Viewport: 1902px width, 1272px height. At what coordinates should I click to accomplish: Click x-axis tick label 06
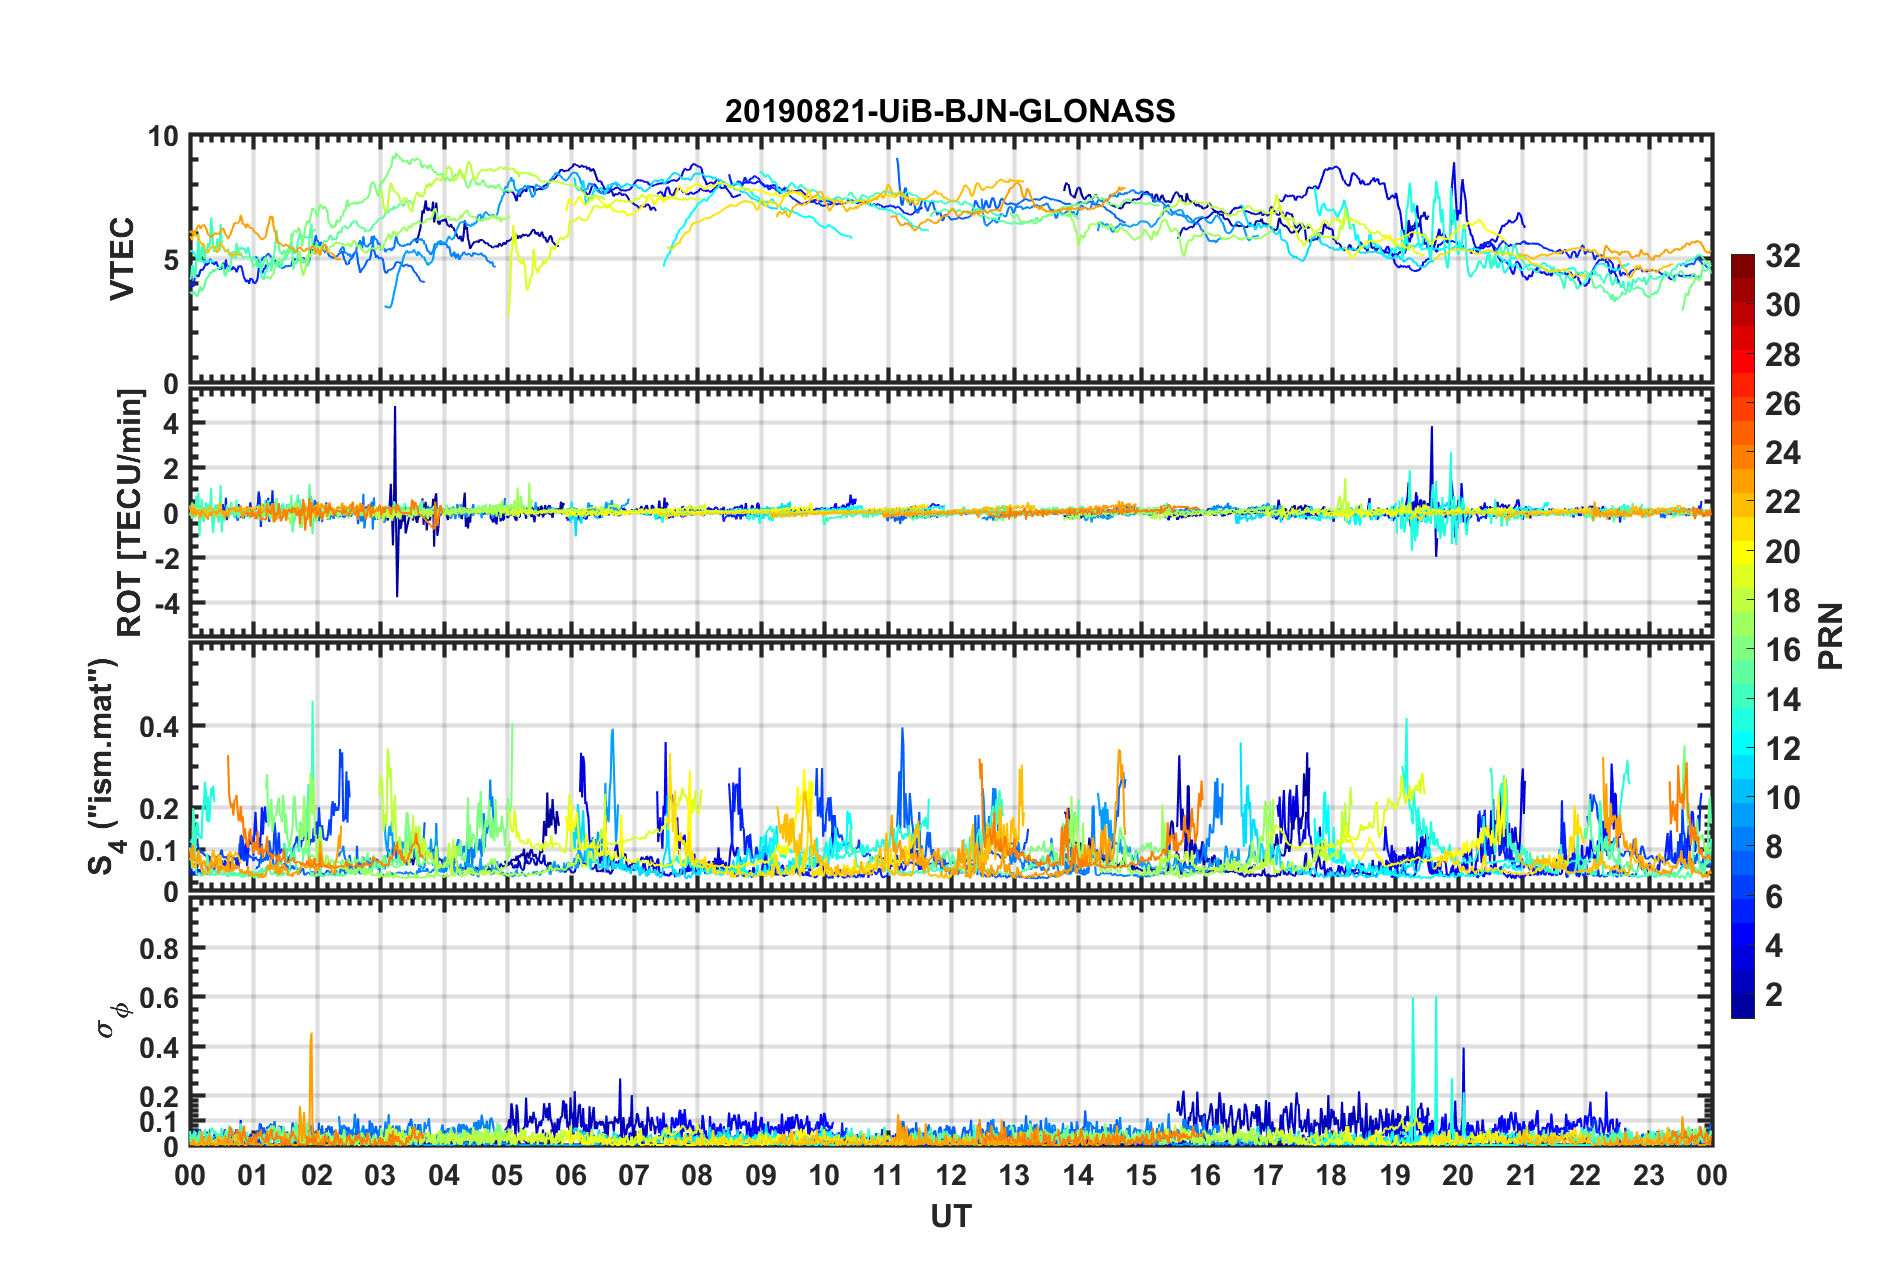point(571,1175)
